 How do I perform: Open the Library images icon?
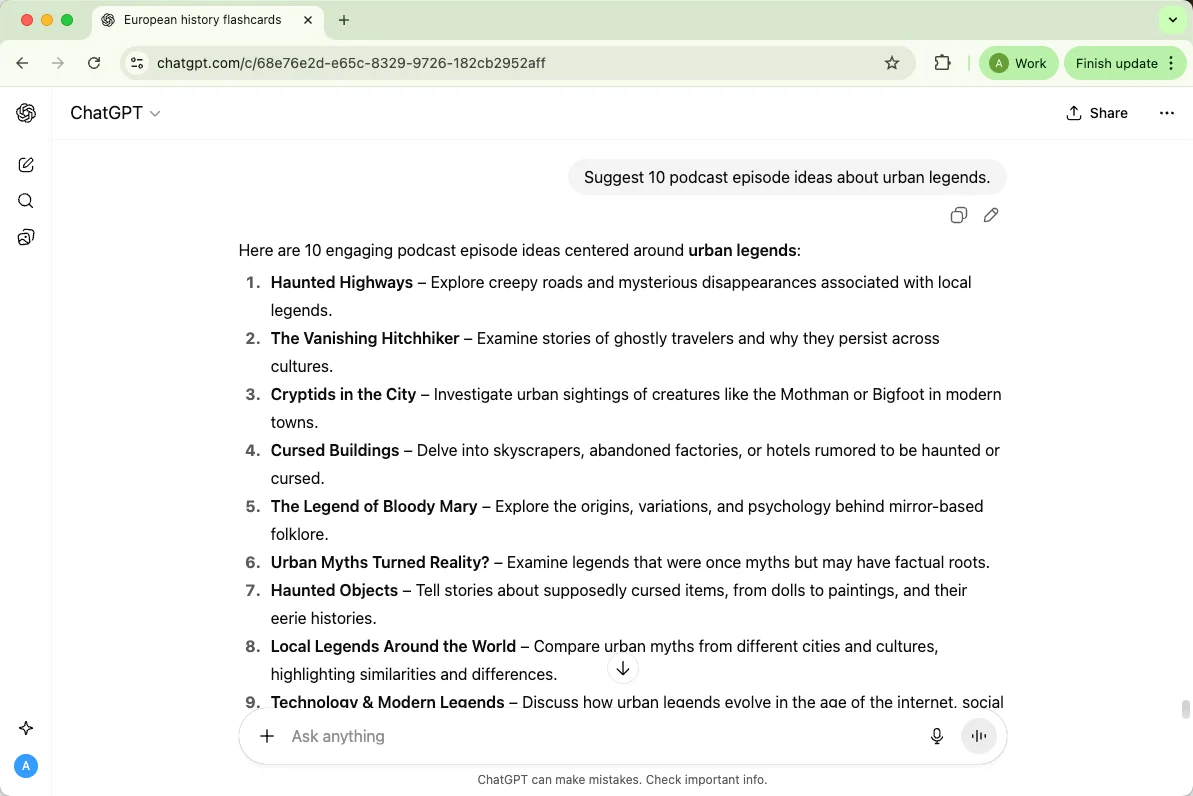pos(26,237)
